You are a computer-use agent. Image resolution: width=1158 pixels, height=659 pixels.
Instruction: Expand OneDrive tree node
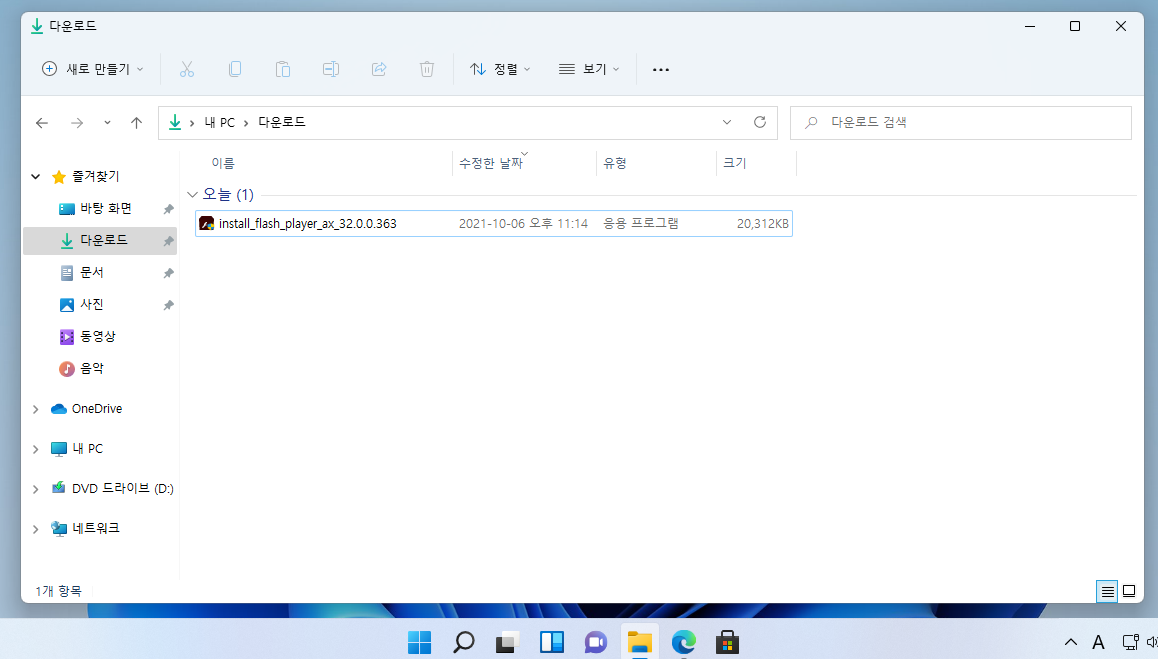[x=35, y=409]
